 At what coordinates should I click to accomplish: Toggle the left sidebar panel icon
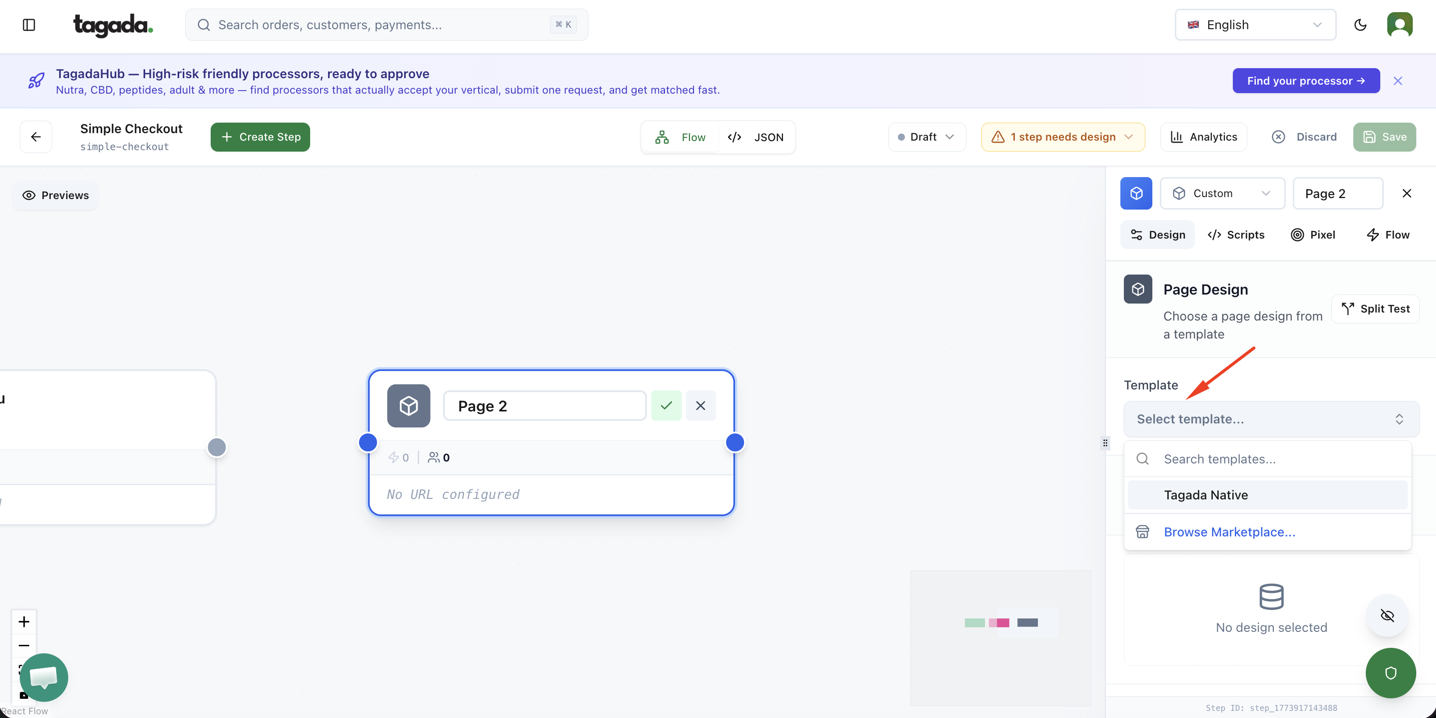29,25
